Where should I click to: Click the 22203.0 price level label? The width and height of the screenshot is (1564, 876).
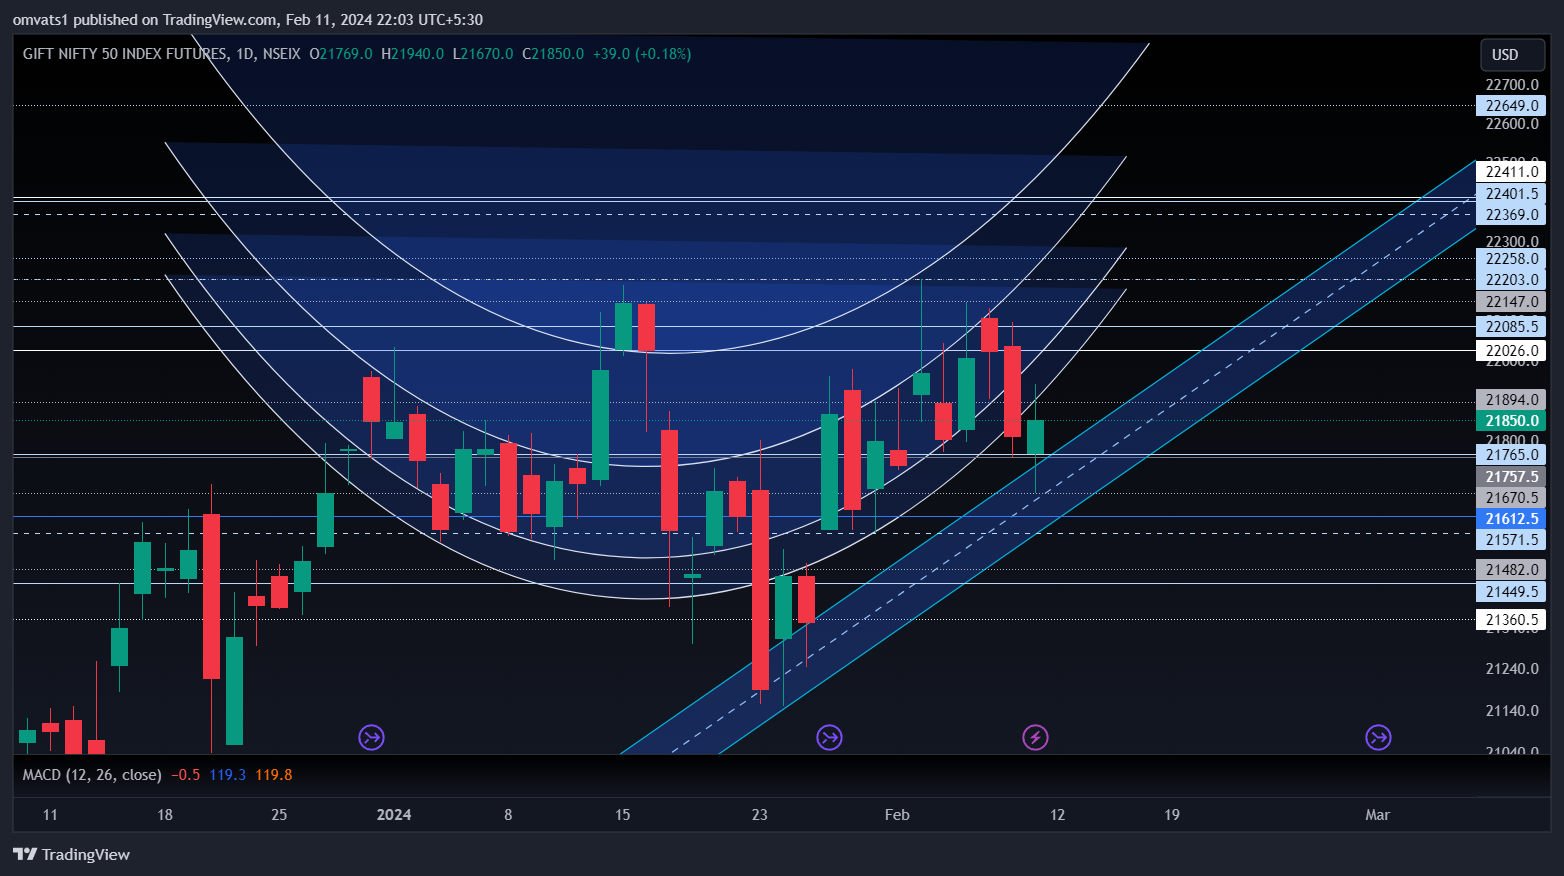click(1511, 280)
